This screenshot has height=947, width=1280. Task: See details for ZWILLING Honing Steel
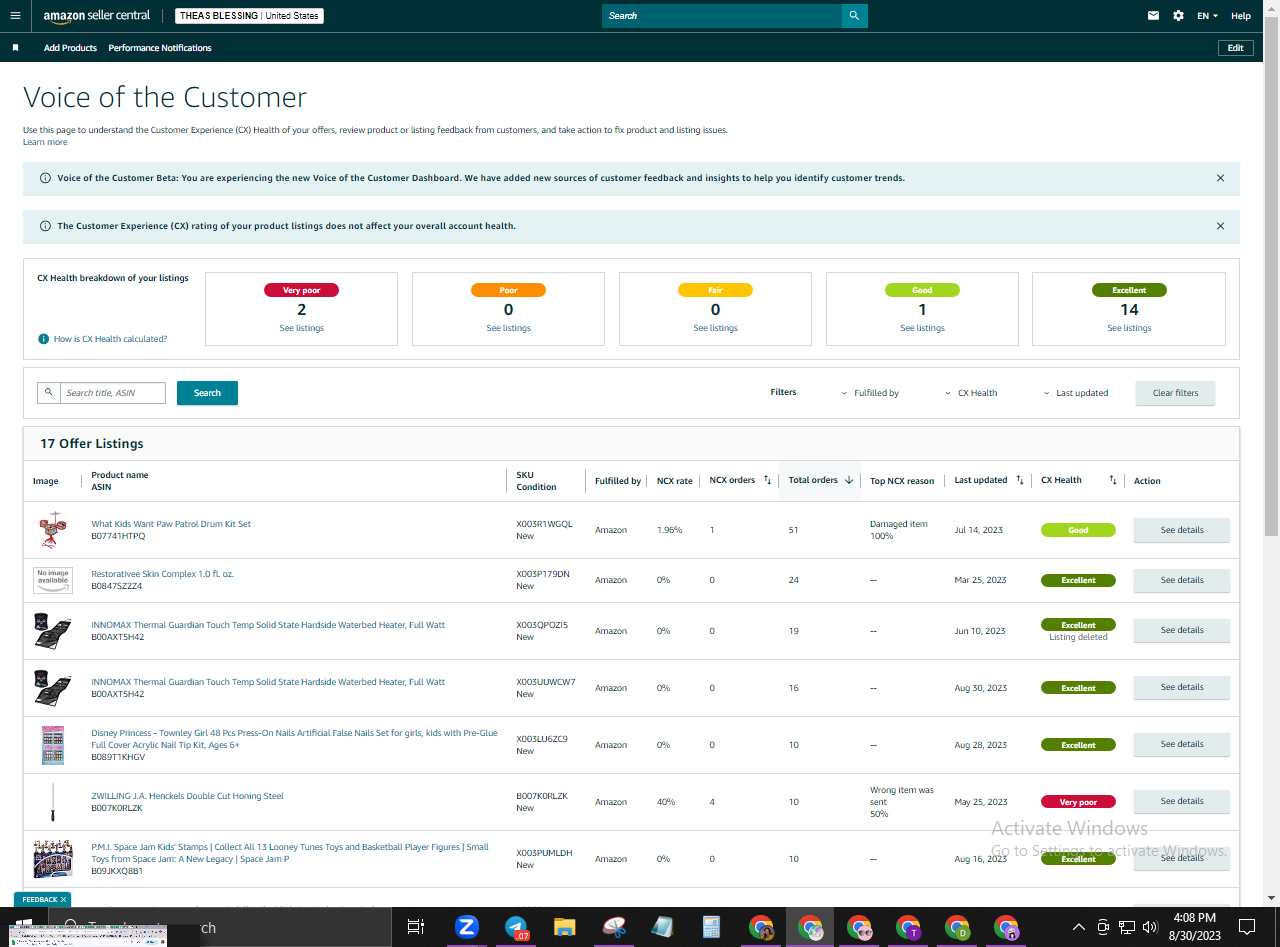click(x=1182, y=801)
